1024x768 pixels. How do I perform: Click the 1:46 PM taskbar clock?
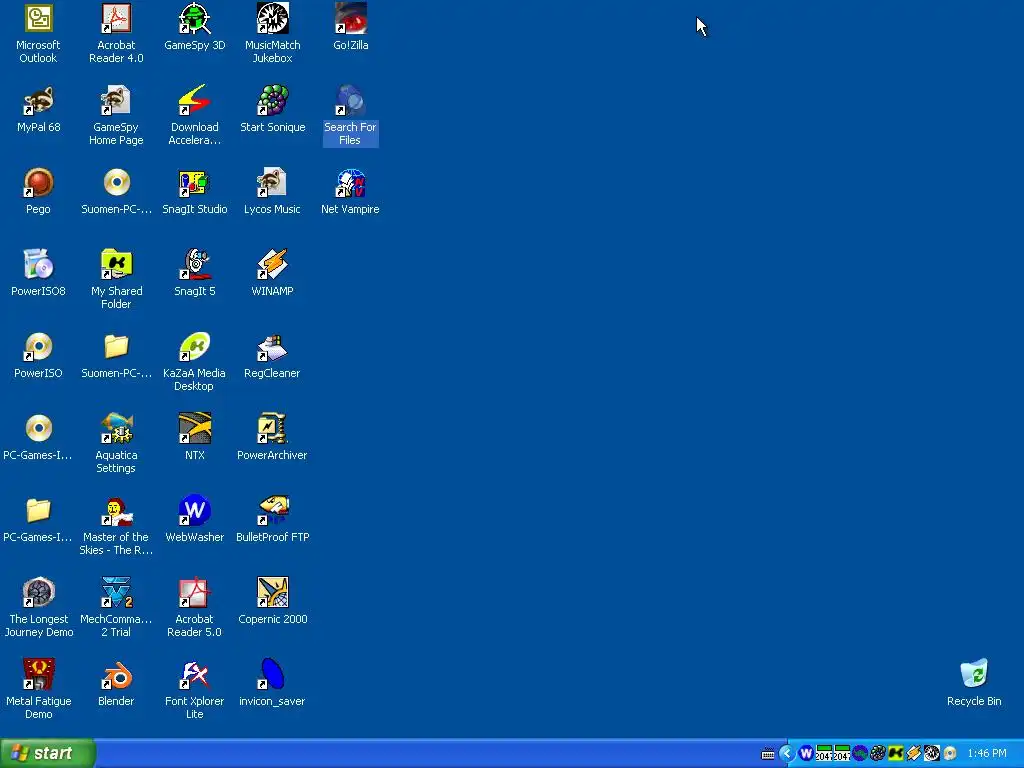[987, 754]
